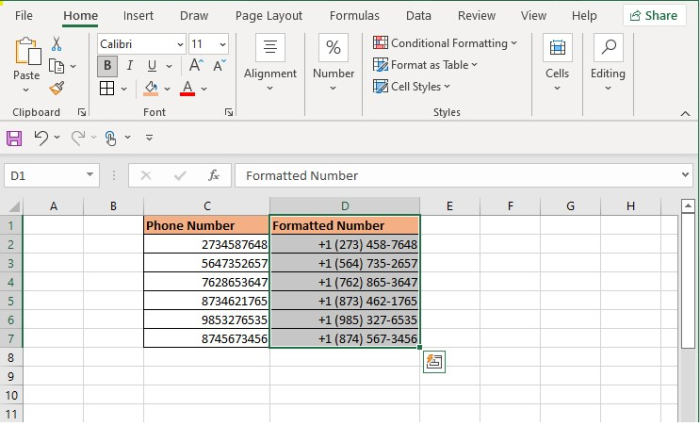
Task: Open the Cell Styles gallery
Action: tap(414, 87)
